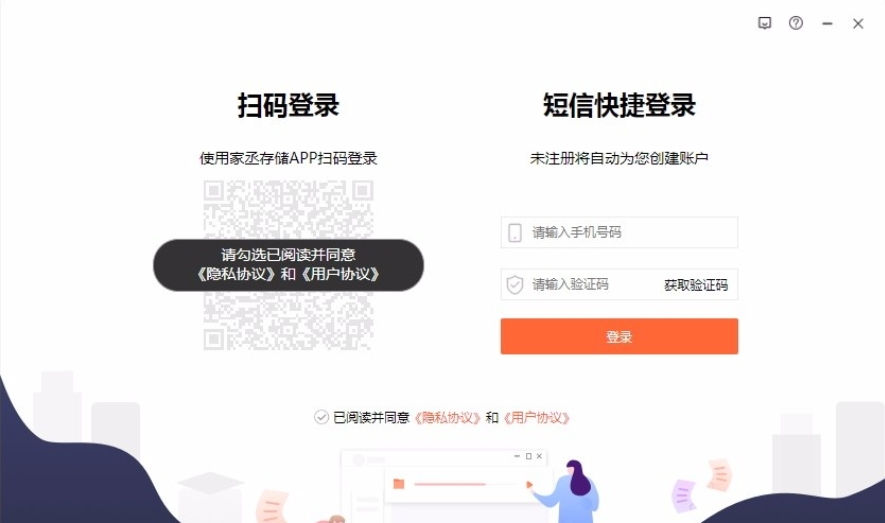Focus the 请输入验证码 input field
Viewport: 885px width, 523px height.
[581, 284]
